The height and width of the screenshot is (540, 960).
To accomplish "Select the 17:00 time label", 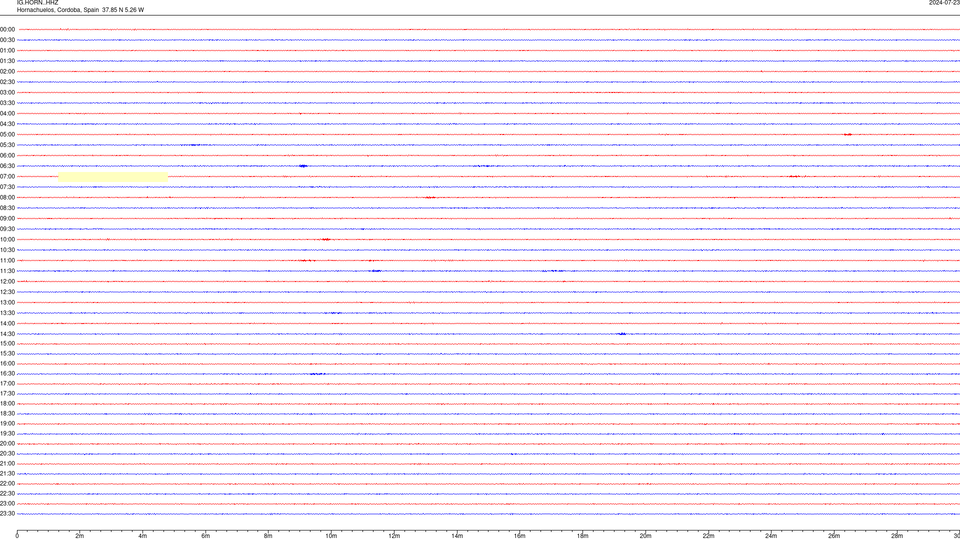I will click(x=7, y=384).
